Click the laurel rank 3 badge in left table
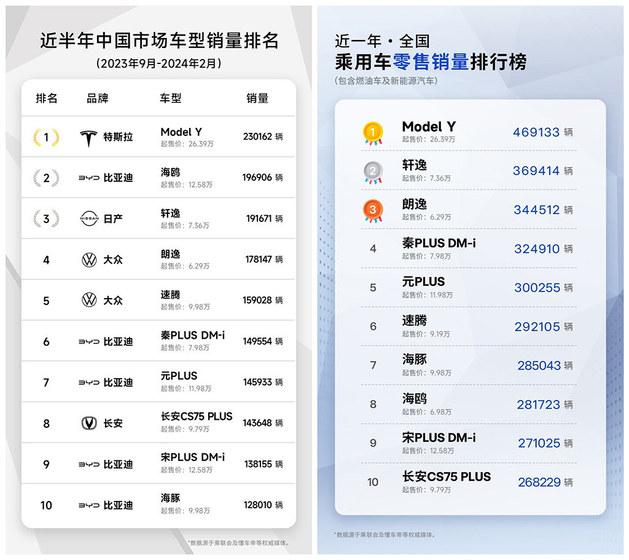Screen dimensions: 629x560 click(x=46, y=218)
